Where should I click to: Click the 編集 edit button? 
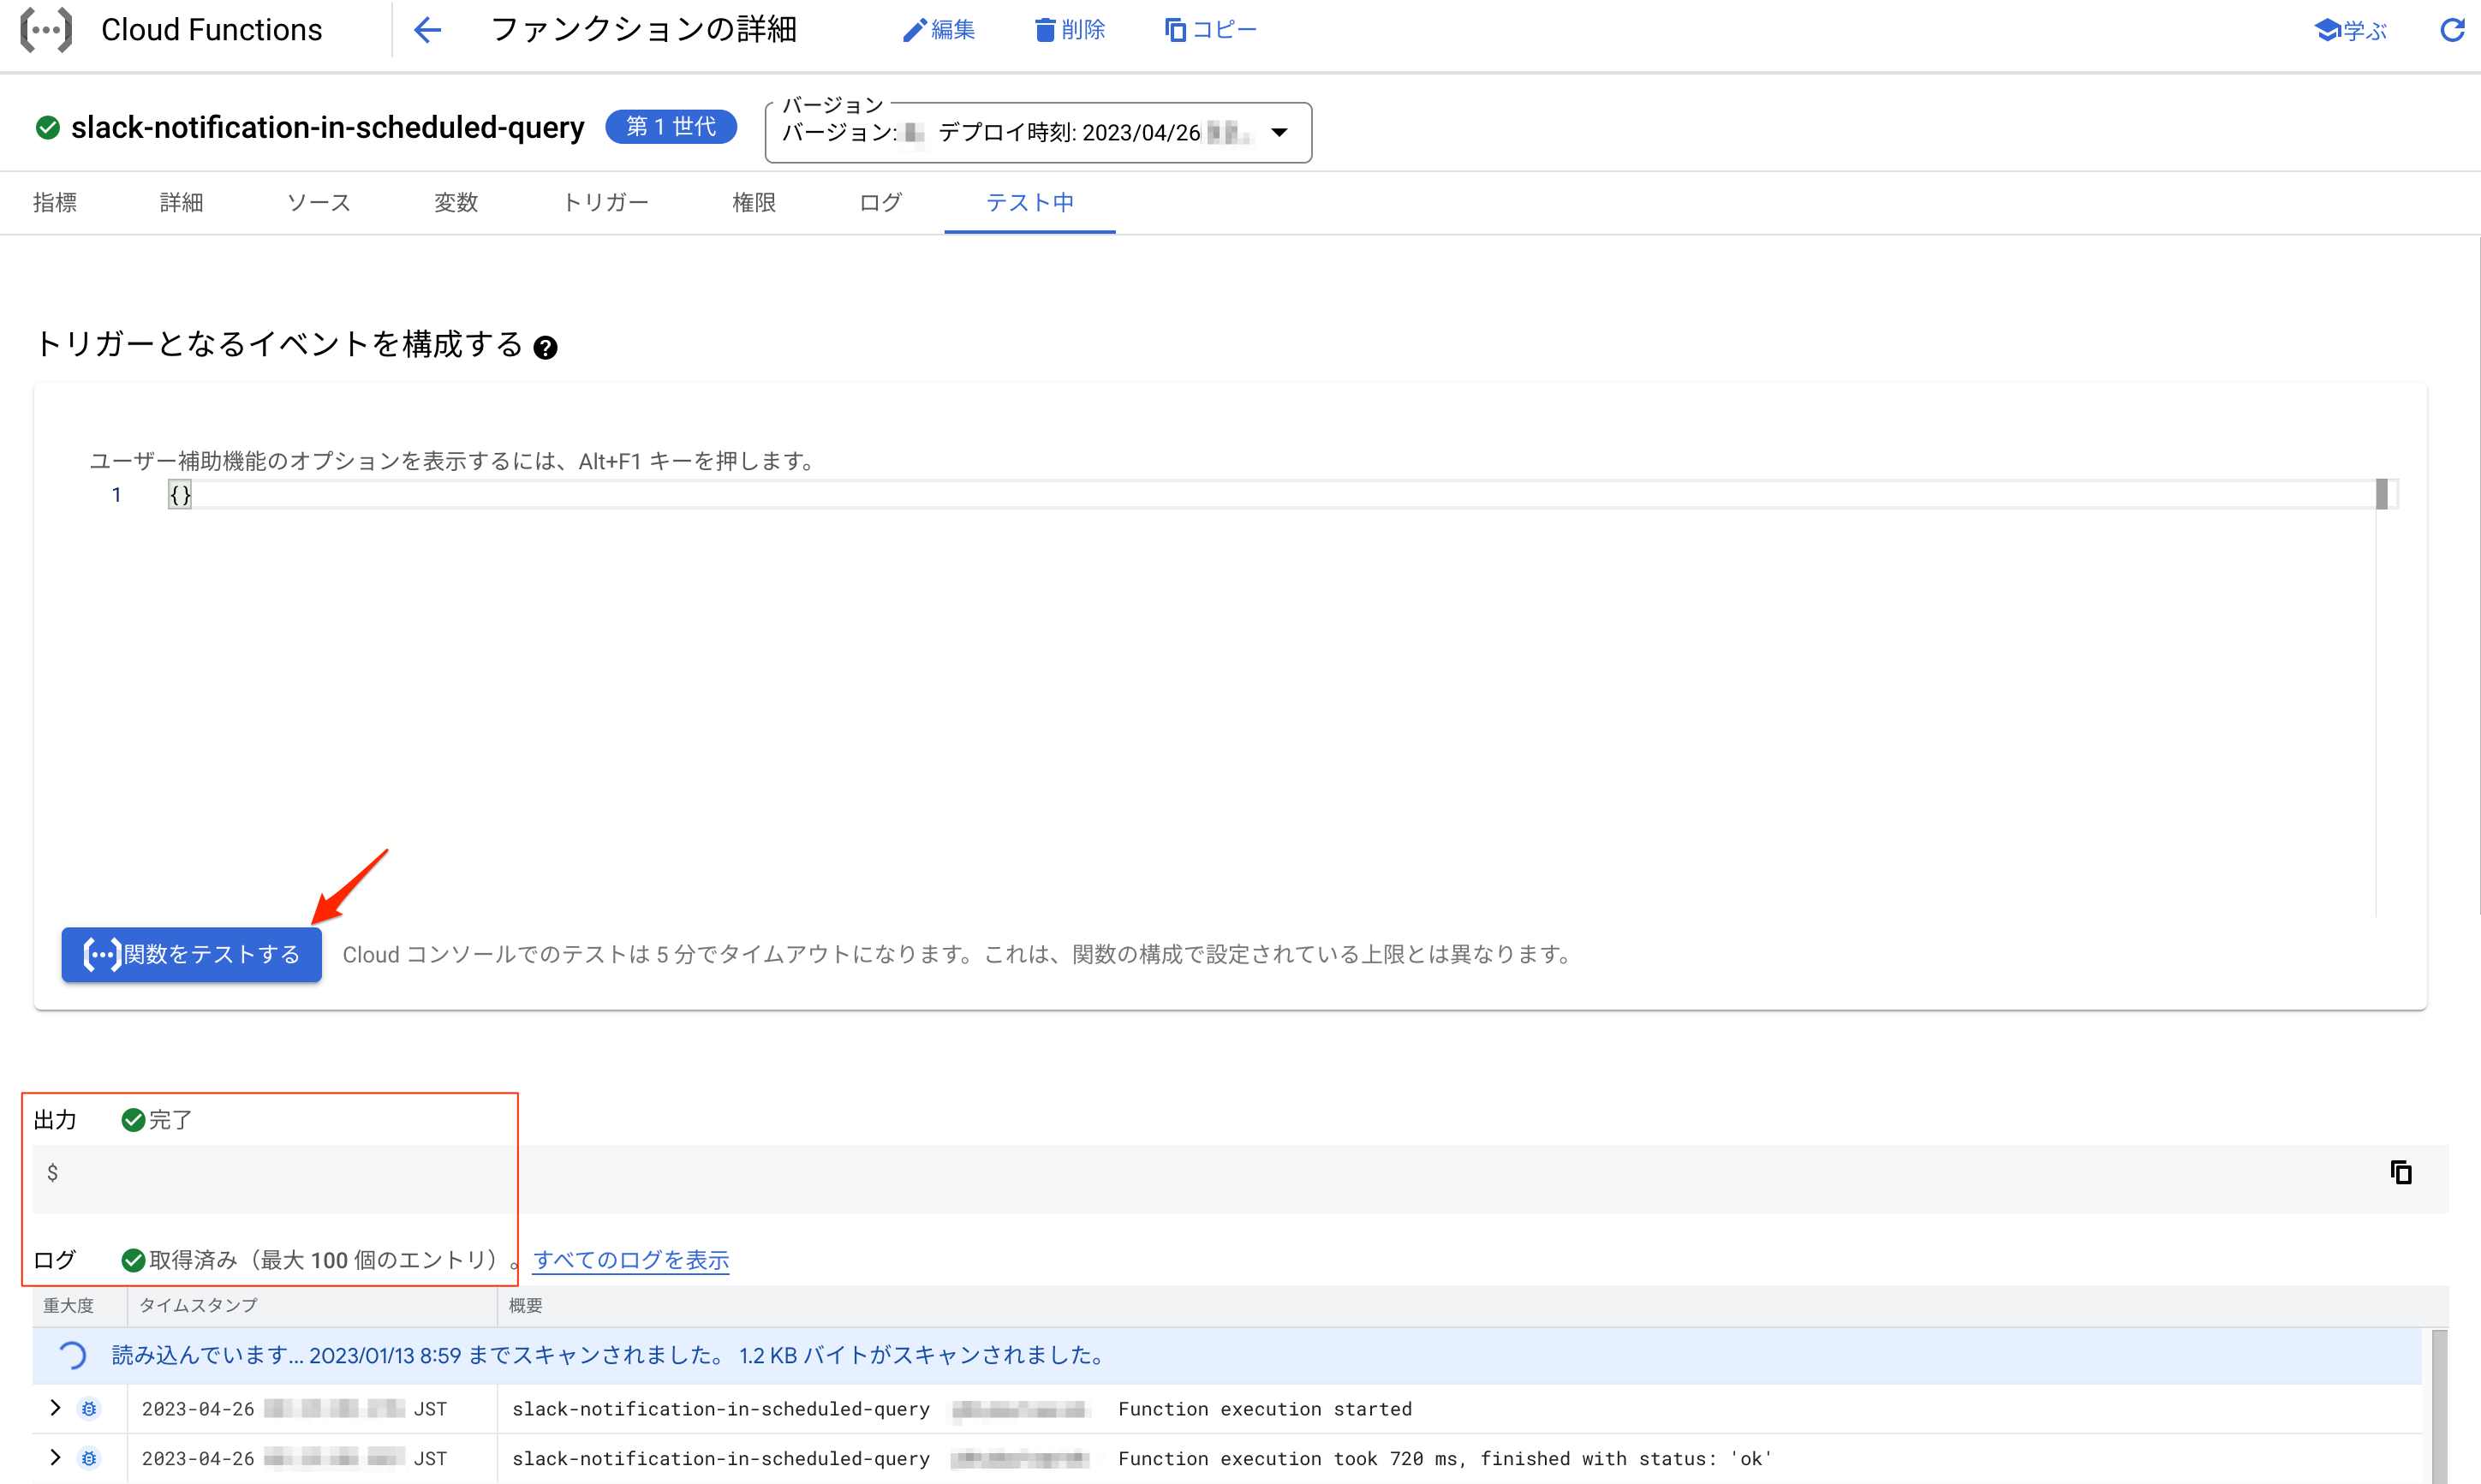(938, 30)
